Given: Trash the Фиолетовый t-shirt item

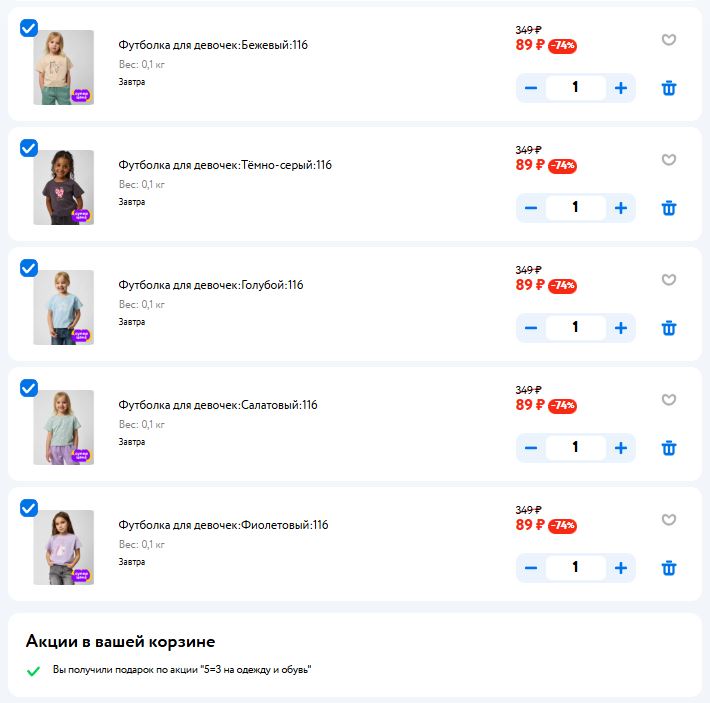Looking at the screenshot, I should coord(669,568).
